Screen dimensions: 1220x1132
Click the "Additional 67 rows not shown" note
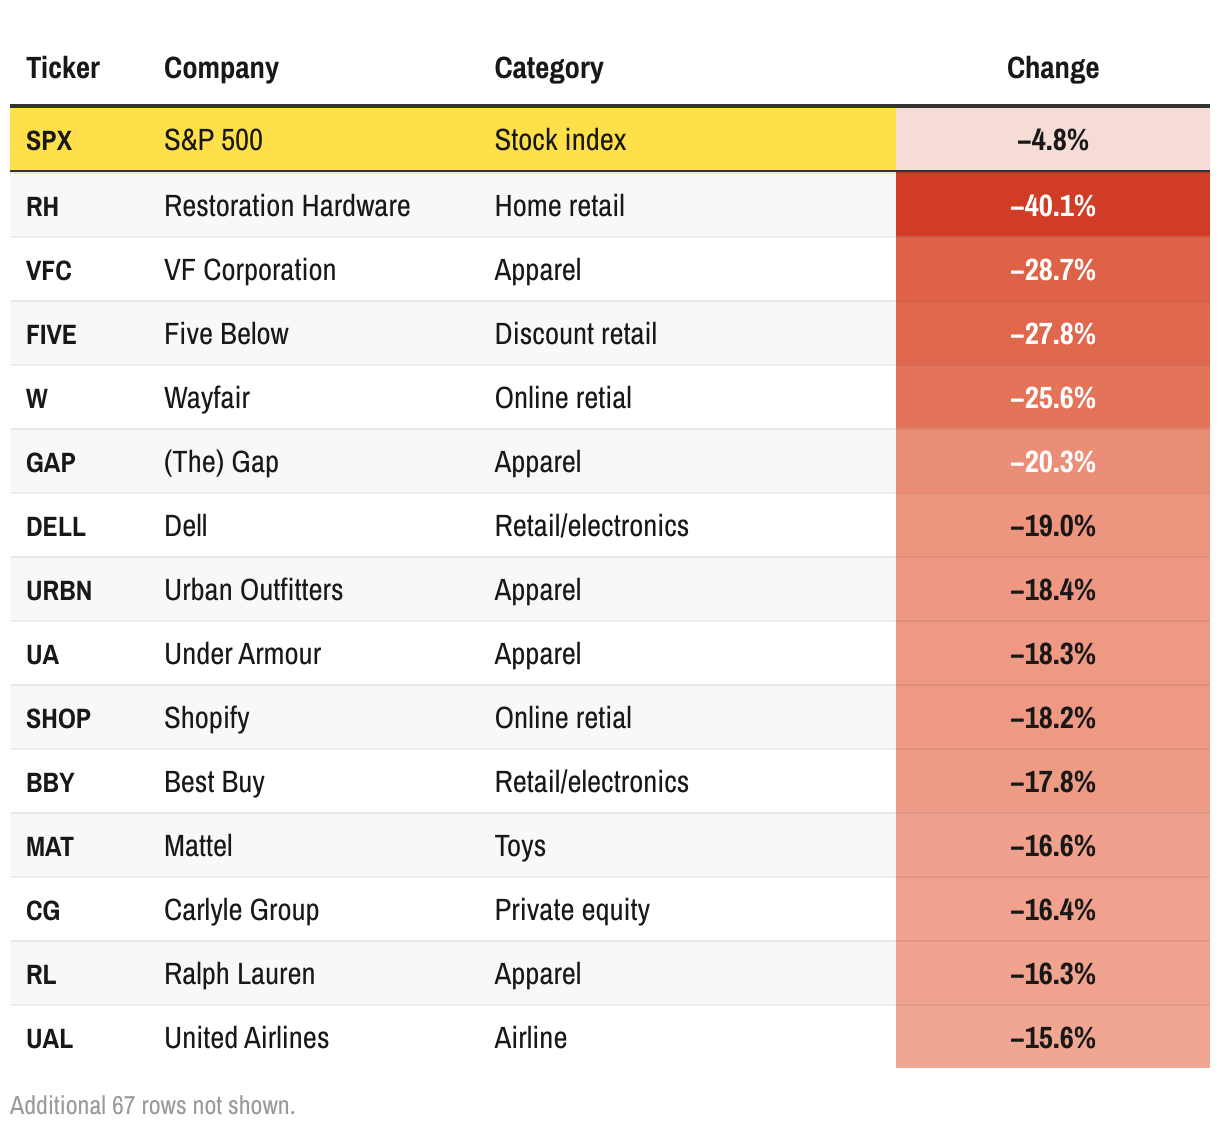tap(153, 1105)
